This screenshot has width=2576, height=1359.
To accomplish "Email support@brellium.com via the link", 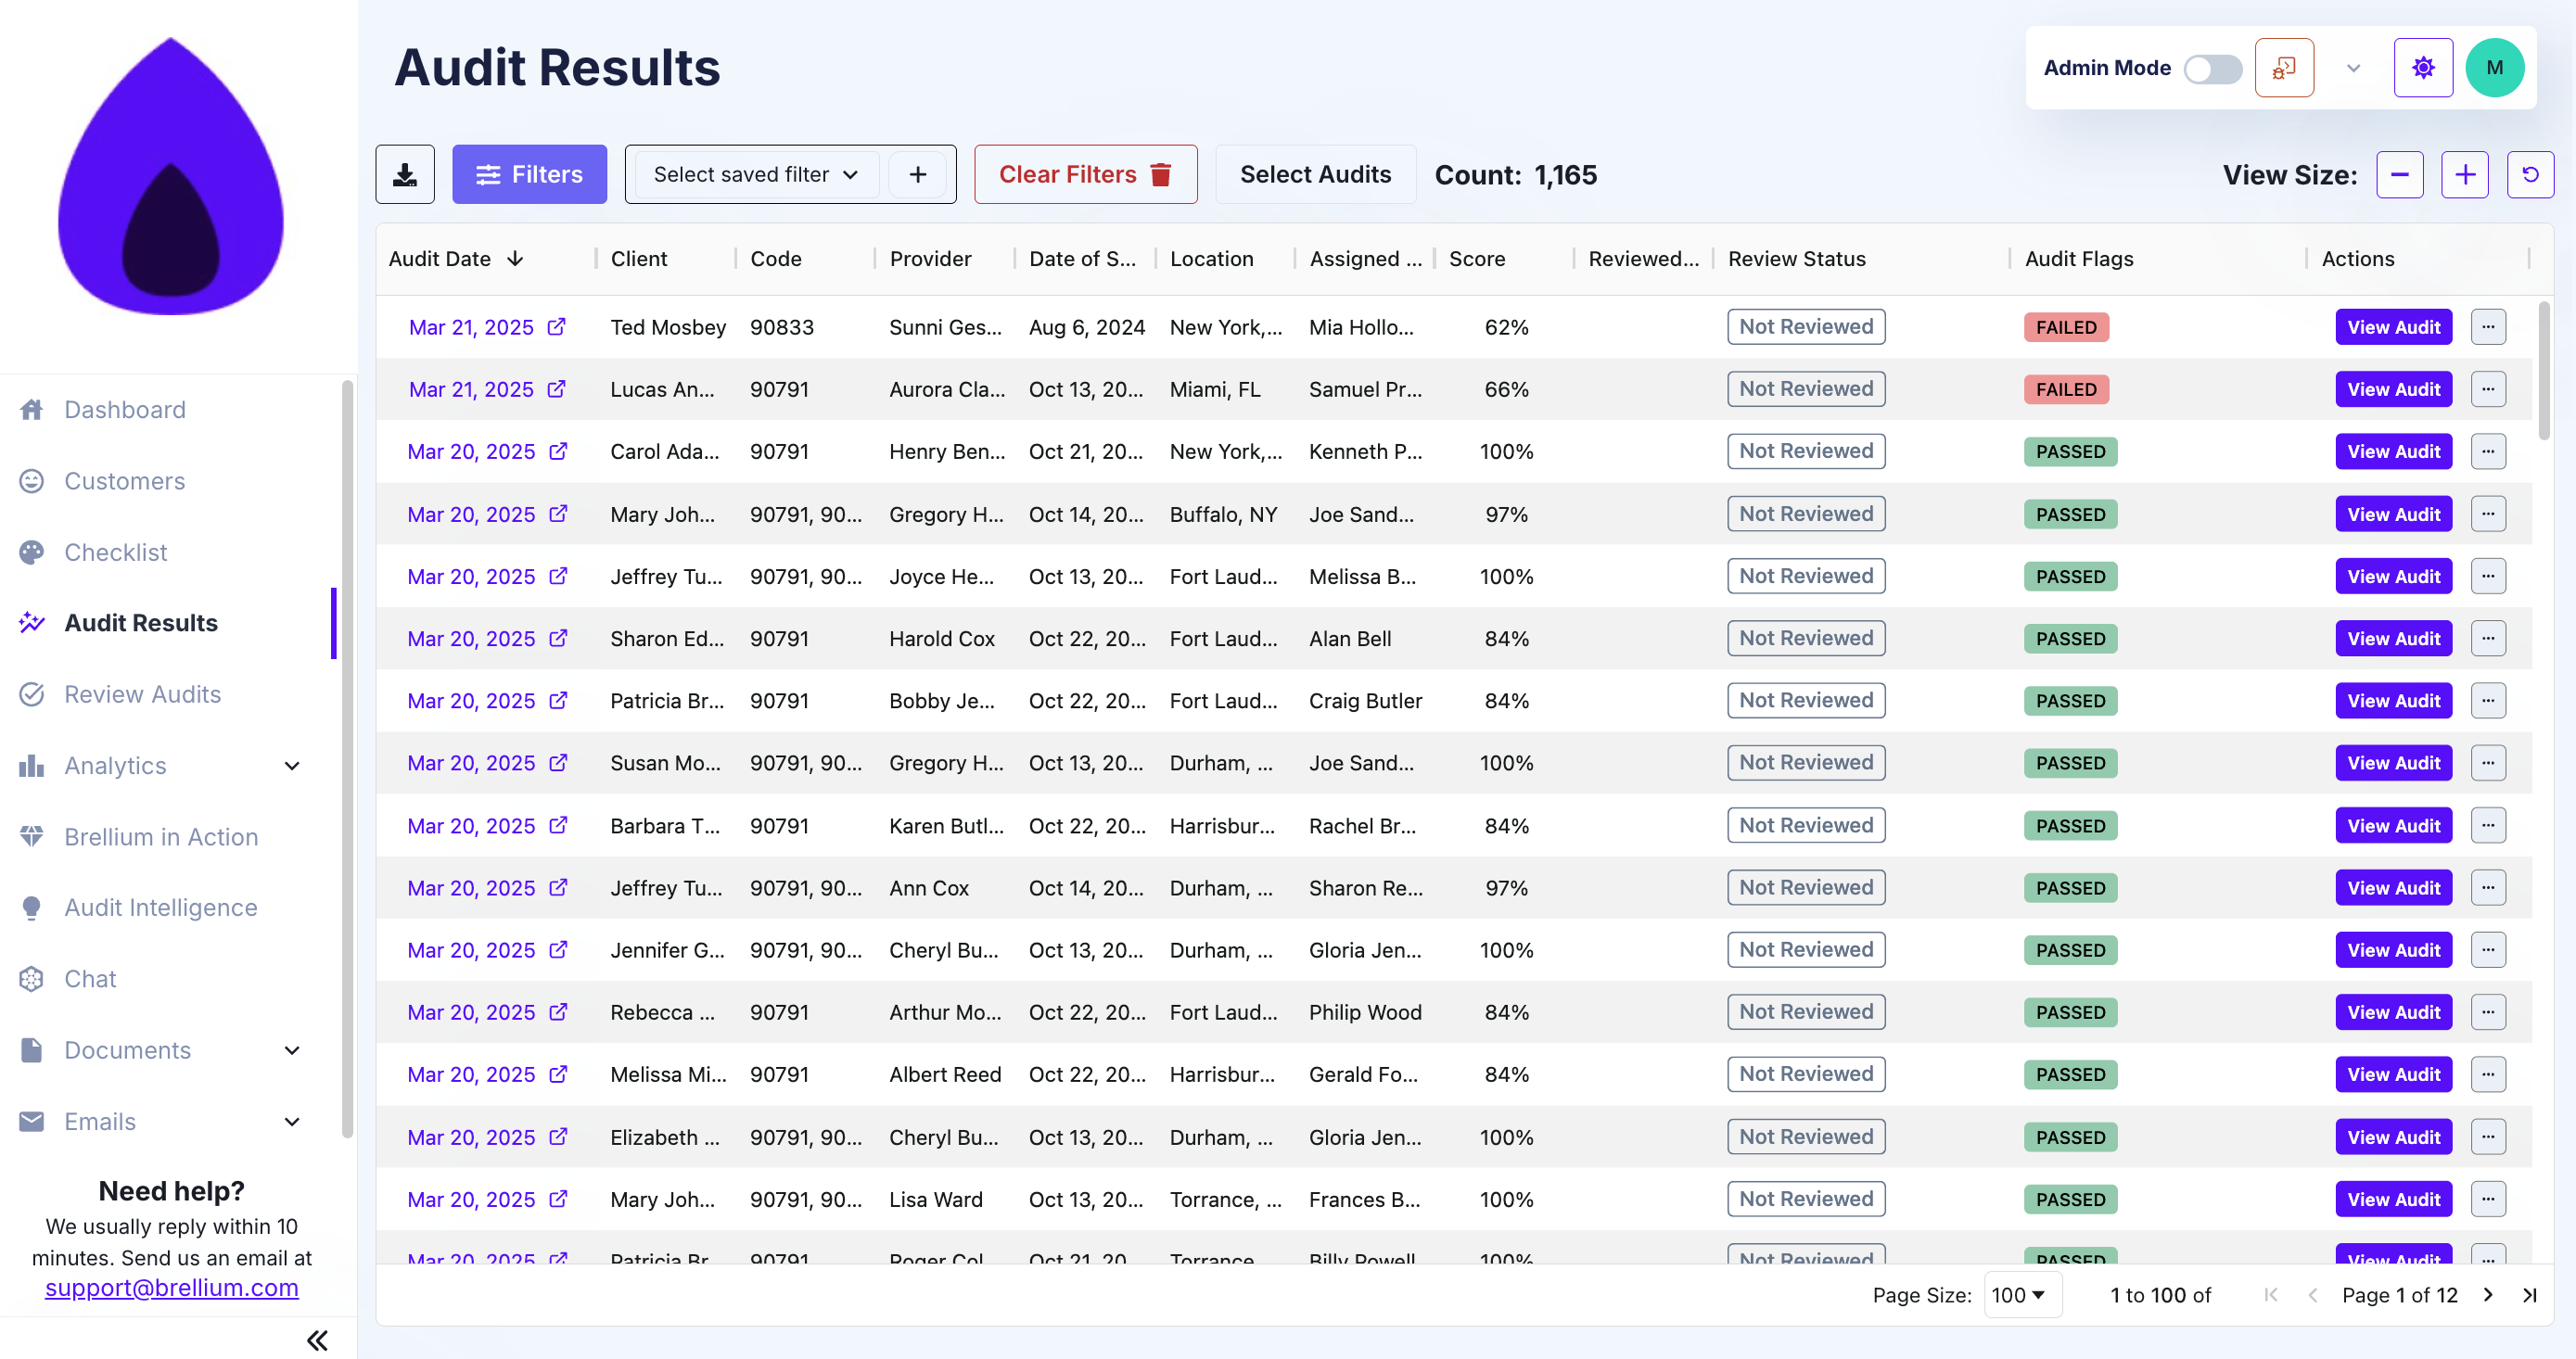I will point(171,1288).
